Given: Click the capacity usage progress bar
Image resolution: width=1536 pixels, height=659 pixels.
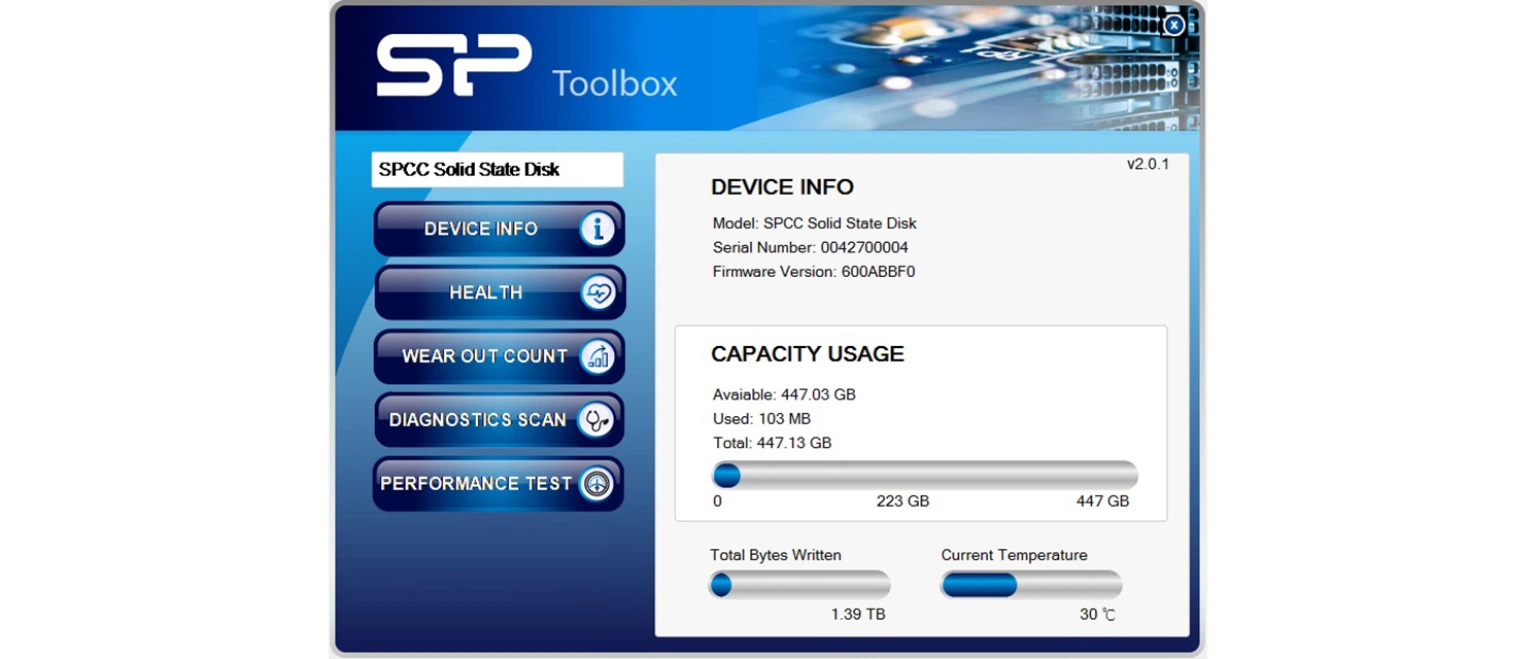Looking at the screenshot, I should 924,475.
